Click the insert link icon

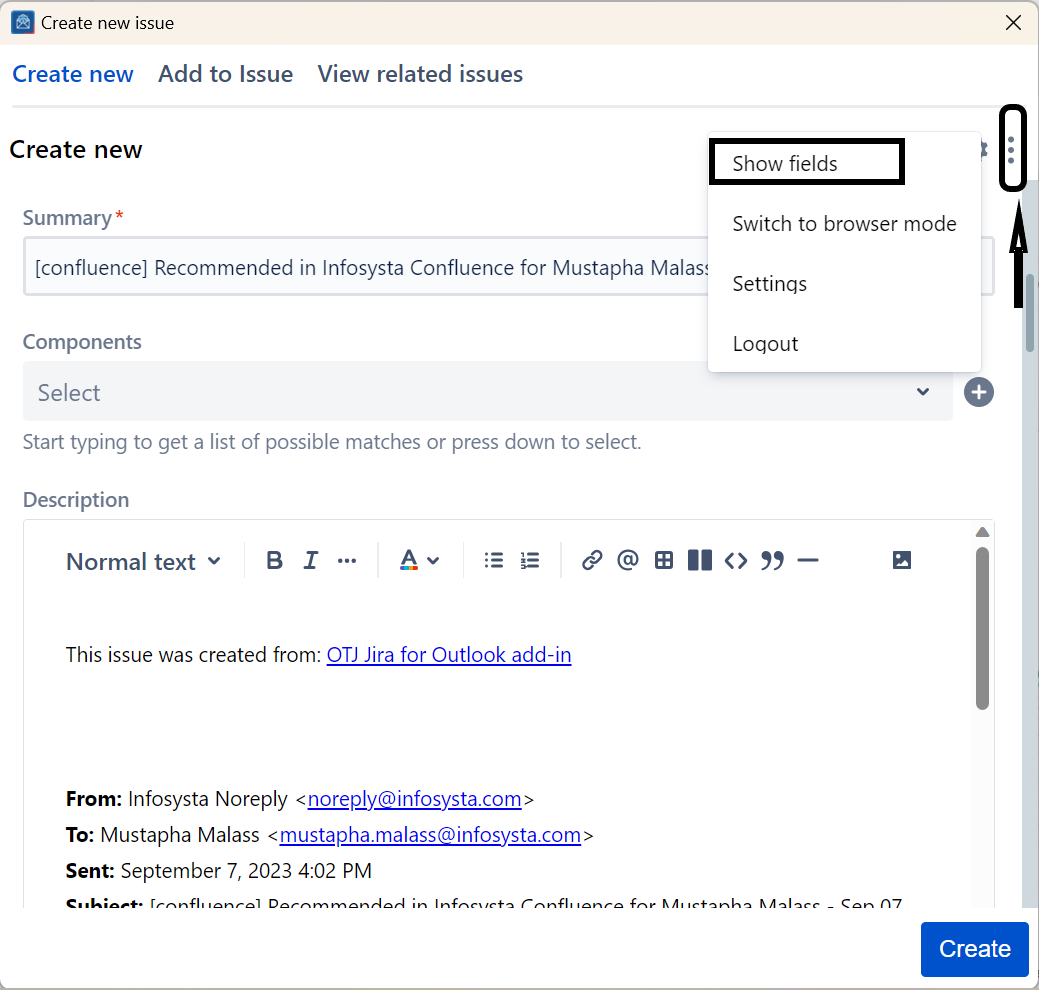pos(592,561)
